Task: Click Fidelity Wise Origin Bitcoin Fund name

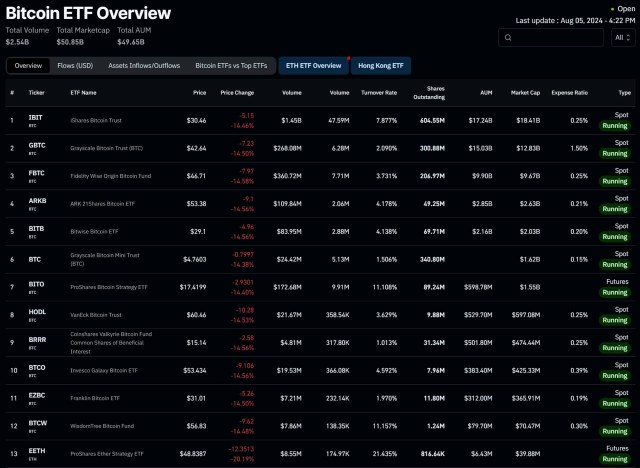Action: (x=111, y=176)
